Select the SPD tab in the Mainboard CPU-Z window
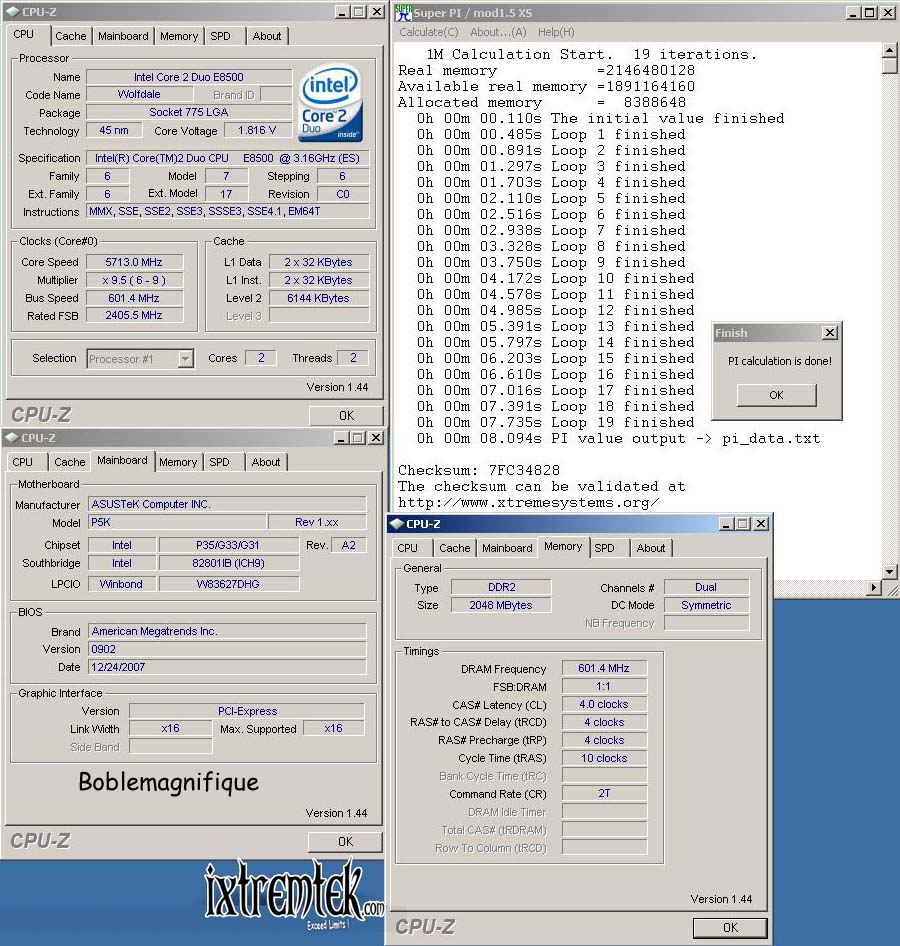The width and height of the screenshot is (900, 946). tap(219, 462)
